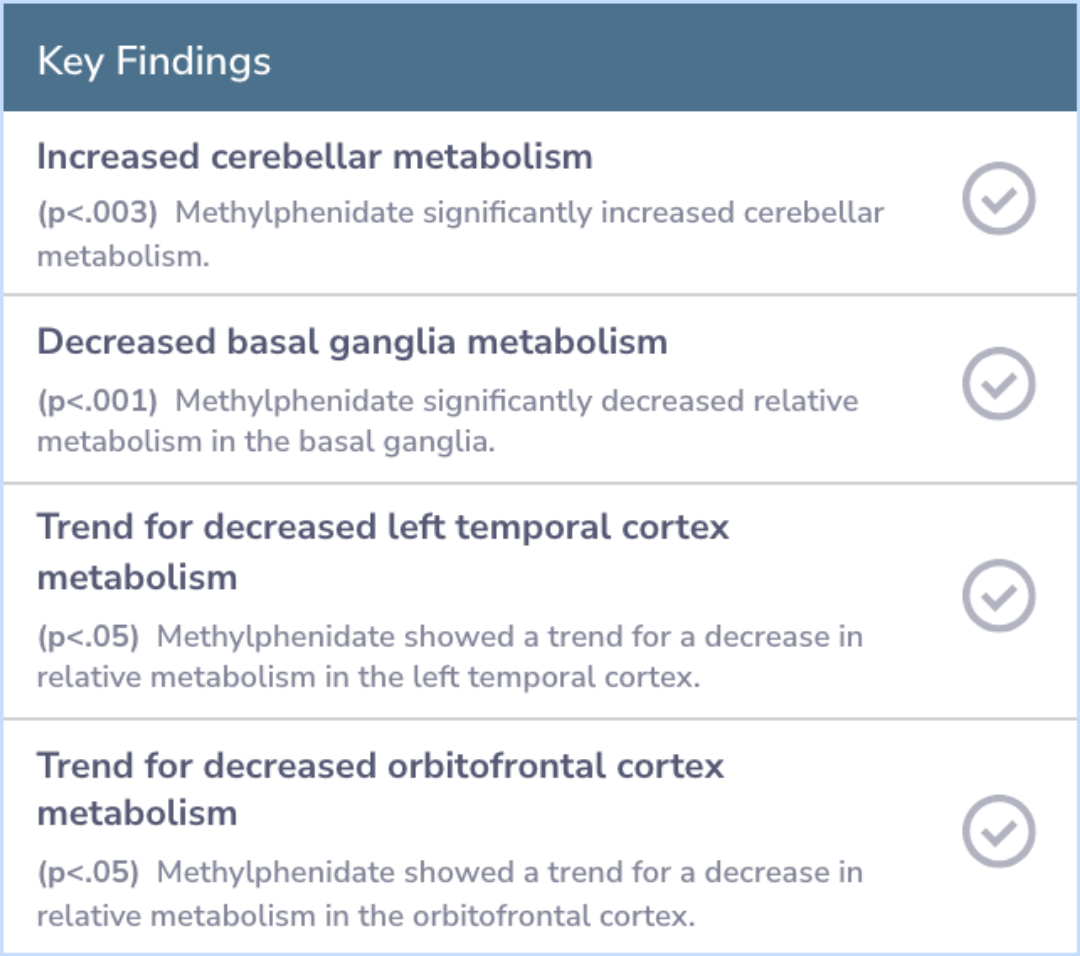Toggle checkmark for orbitofrontal cortex finding
The image size is (1080, 956).
[999, 831]
